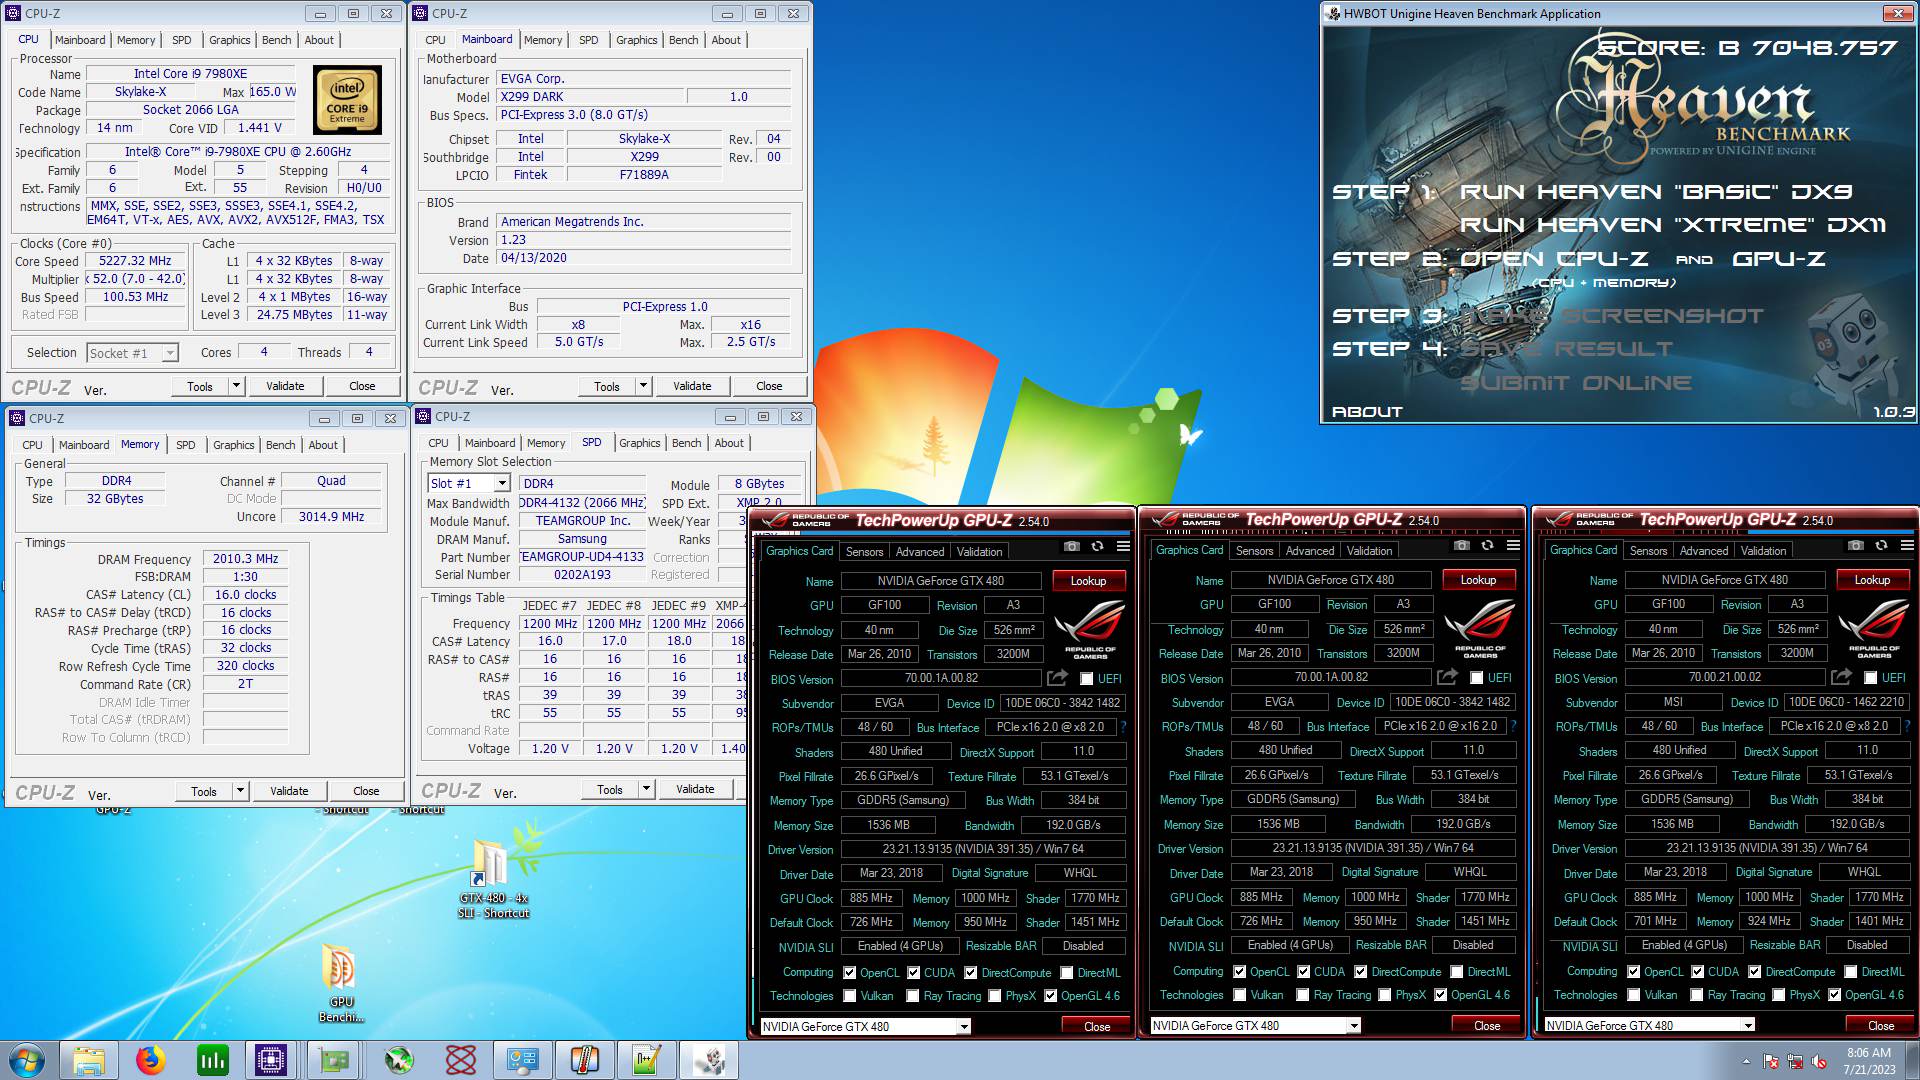Viewport: 1920px width, 1080px height.
Task: Toggle Ray Tracing checkbox in middle GPU-Z window
Action: pyautogui.click(x=1303, y=995)
